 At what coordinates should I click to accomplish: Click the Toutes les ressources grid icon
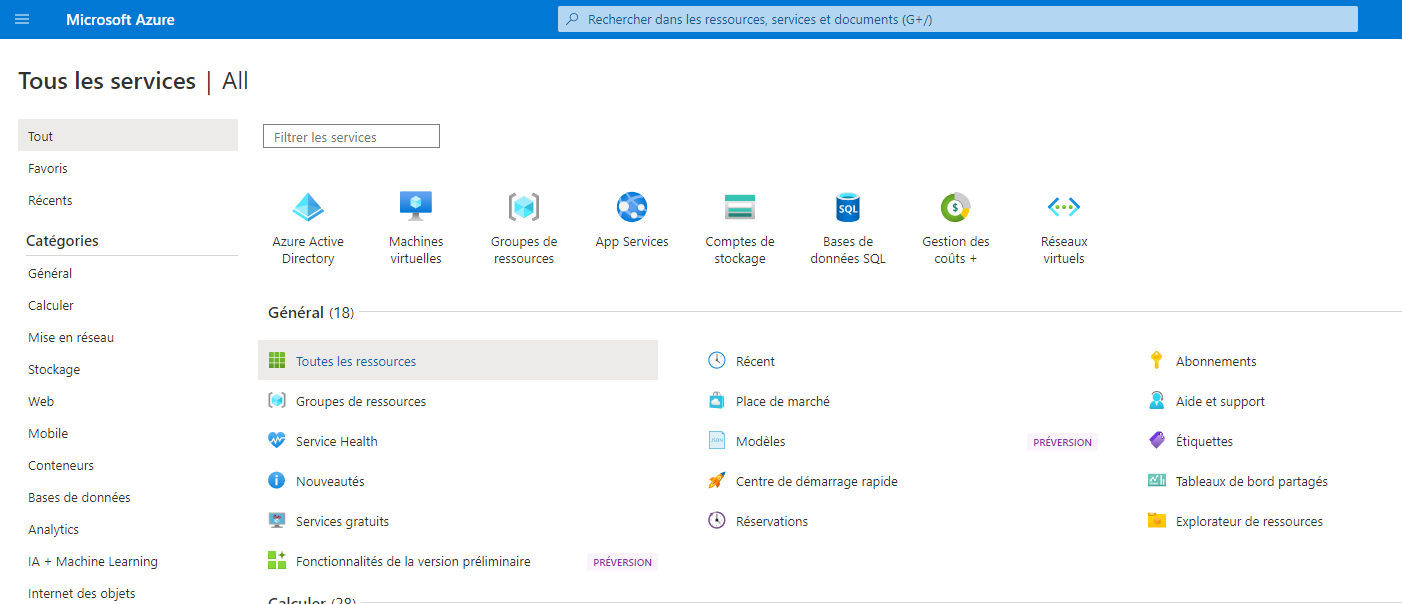tap(277, 361)
